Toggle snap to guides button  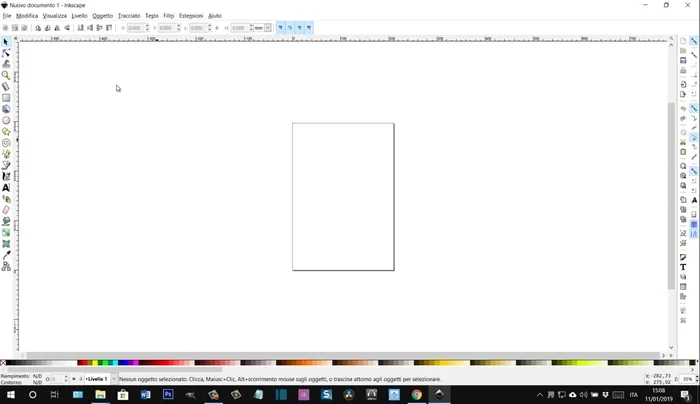[x=694, y=234]
